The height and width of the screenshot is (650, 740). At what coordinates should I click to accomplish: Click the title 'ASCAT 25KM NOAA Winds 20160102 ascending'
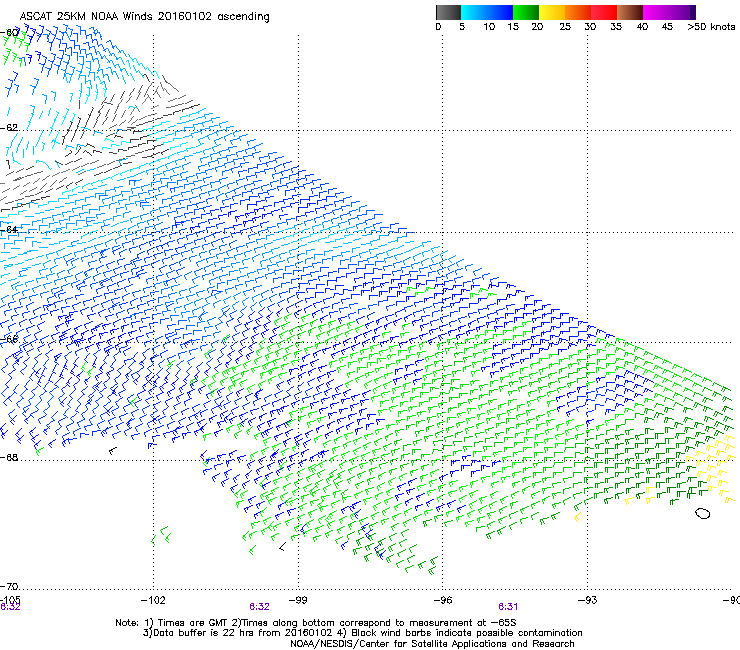pos(144,17)
